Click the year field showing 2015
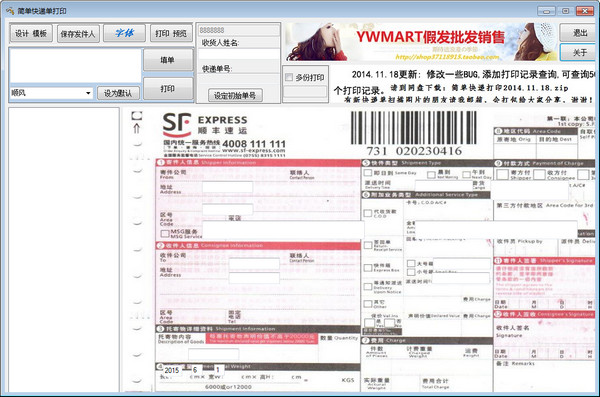The image size is (600, 397). 173,370
